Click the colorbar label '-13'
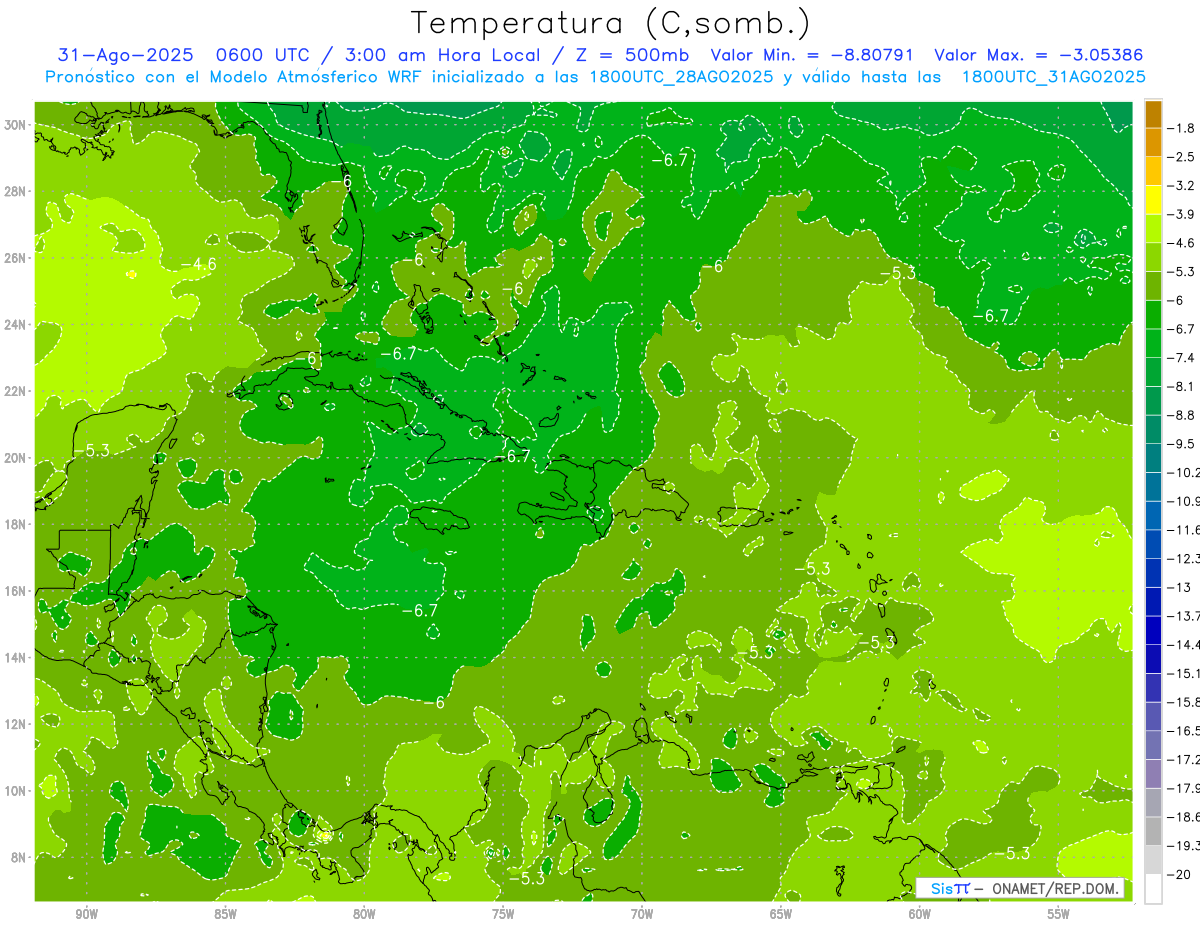1200x927 pixels. pyautogui.click(x=1178, y=587)
